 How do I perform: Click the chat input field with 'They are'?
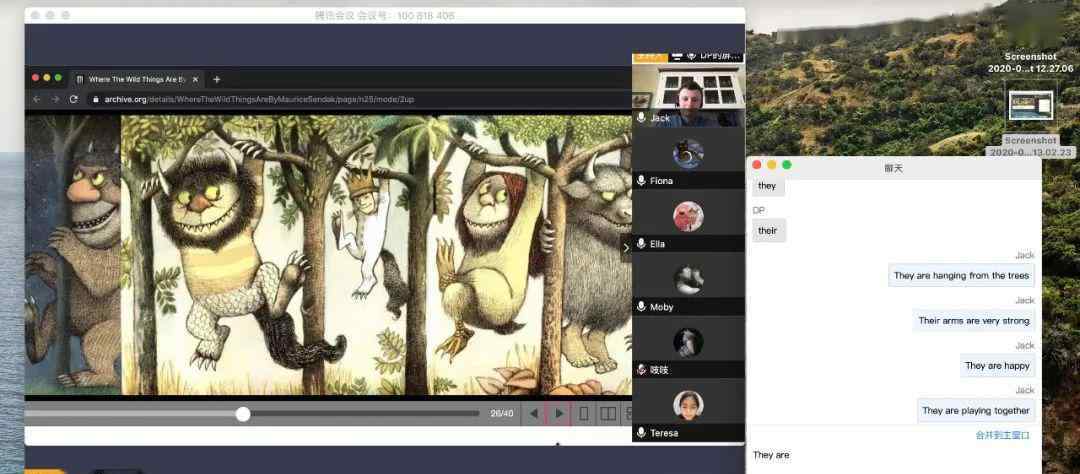[893, 457]
